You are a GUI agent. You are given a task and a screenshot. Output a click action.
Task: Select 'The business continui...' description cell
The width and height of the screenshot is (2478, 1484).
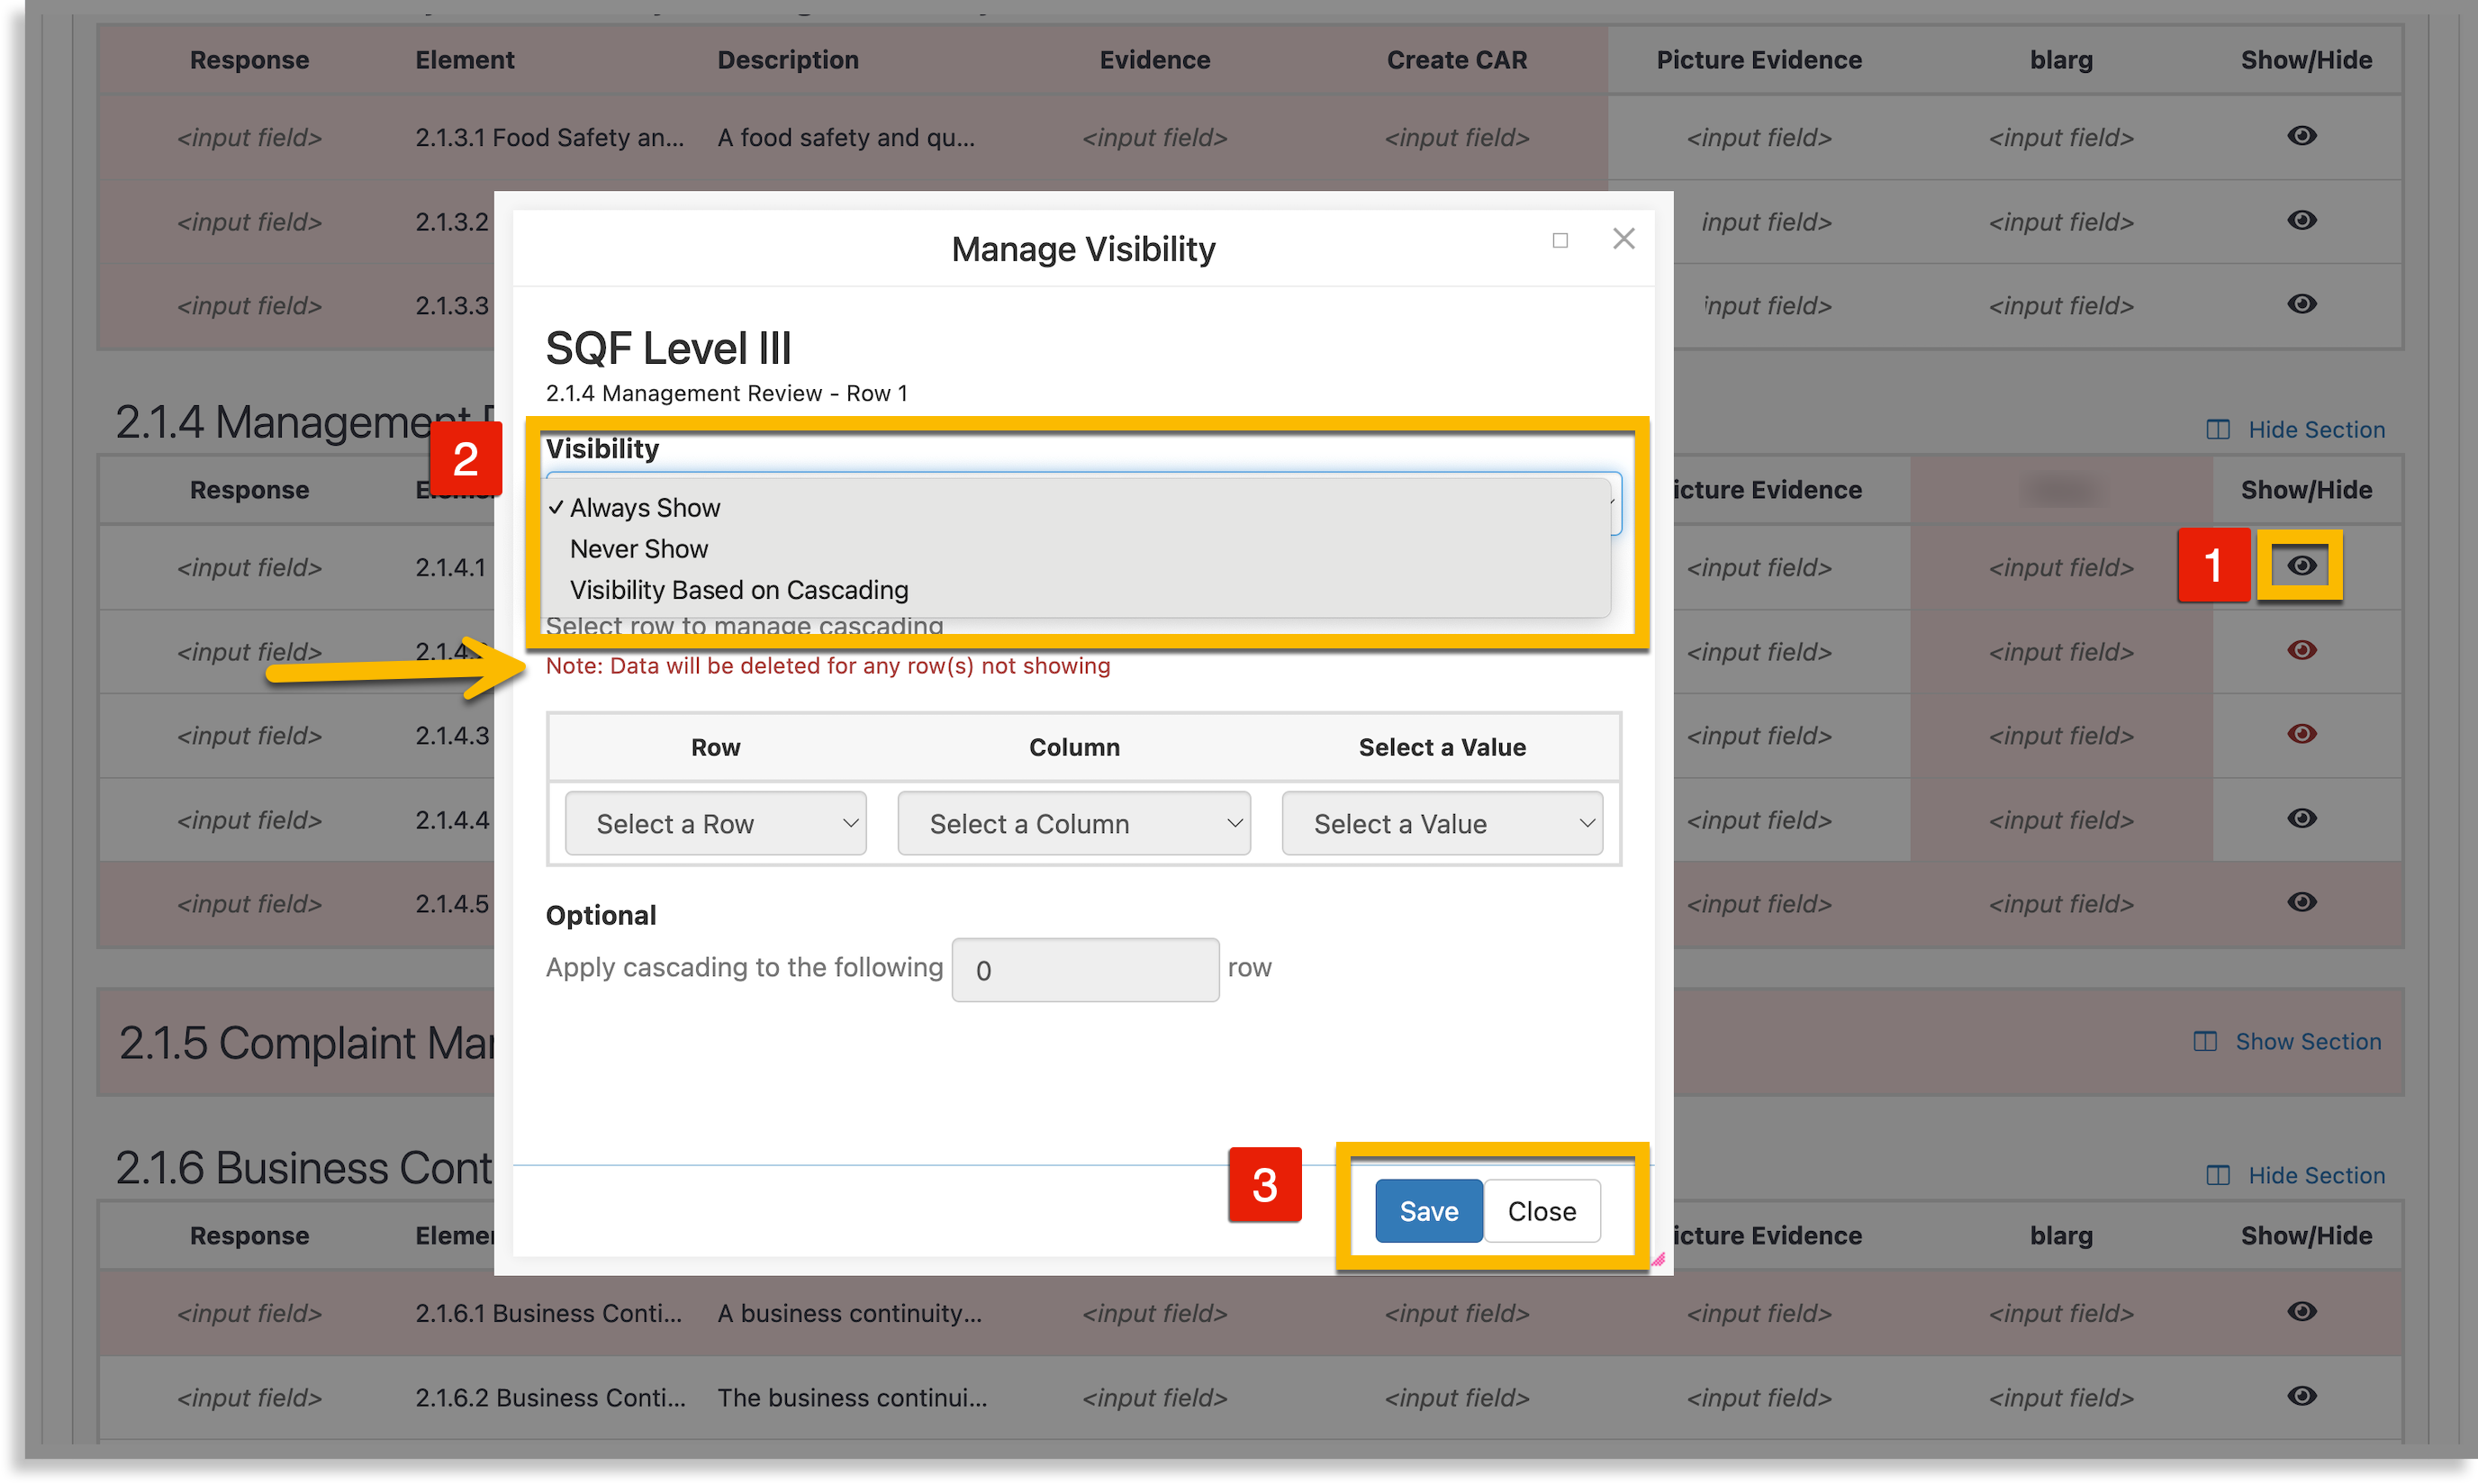pos(852,1398)
